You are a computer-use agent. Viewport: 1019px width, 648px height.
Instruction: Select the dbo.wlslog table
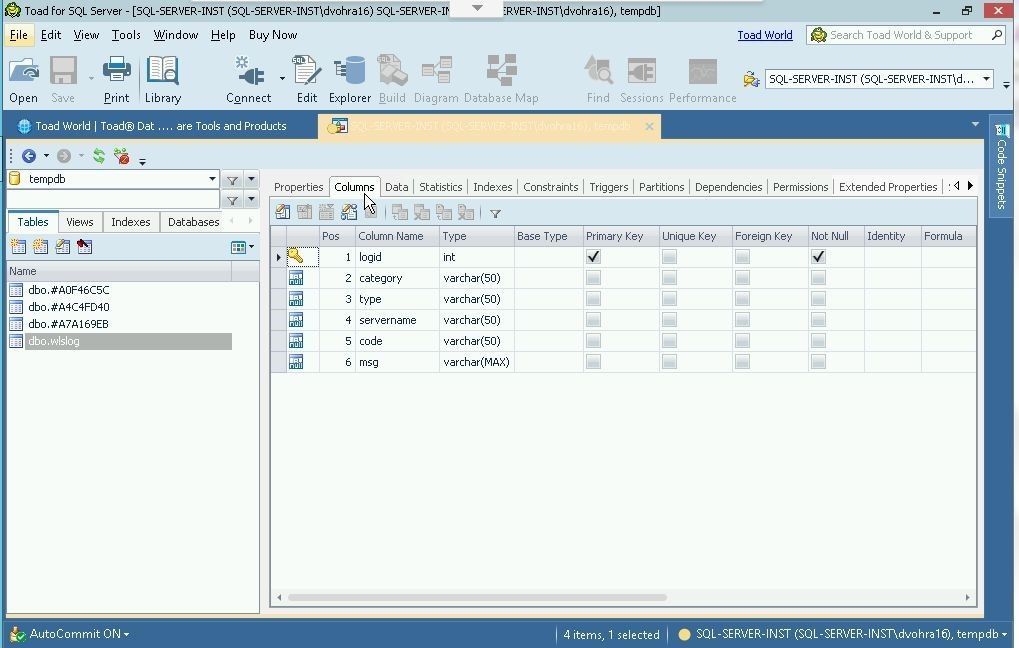[x=54, y=341]
